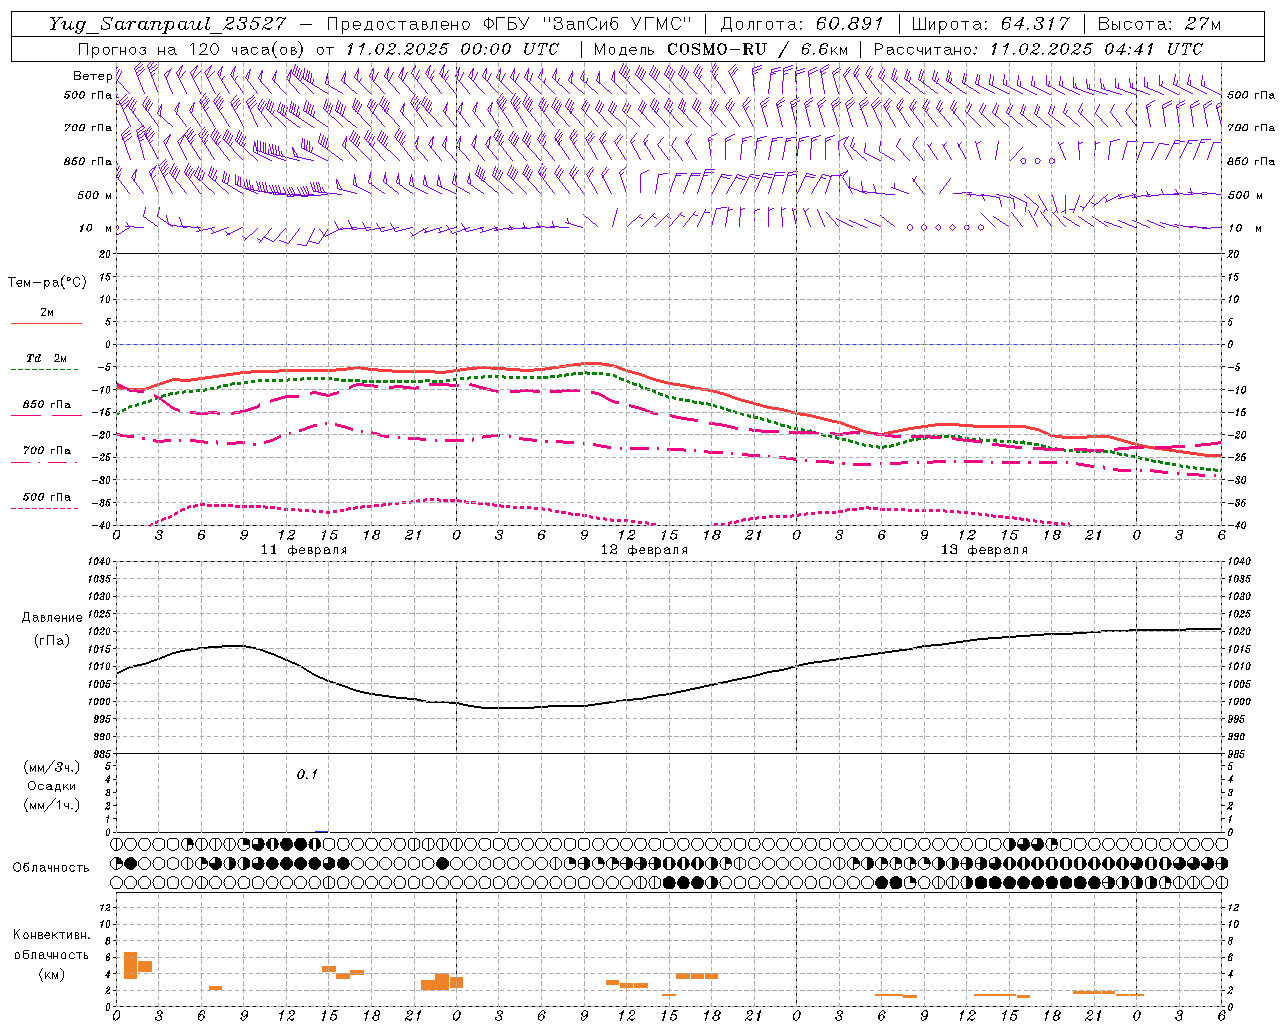Screen dimensions: 1280x1024
Task: Click the (мм/1ч.) precipitation unit label
Action: tap(51, 805)
